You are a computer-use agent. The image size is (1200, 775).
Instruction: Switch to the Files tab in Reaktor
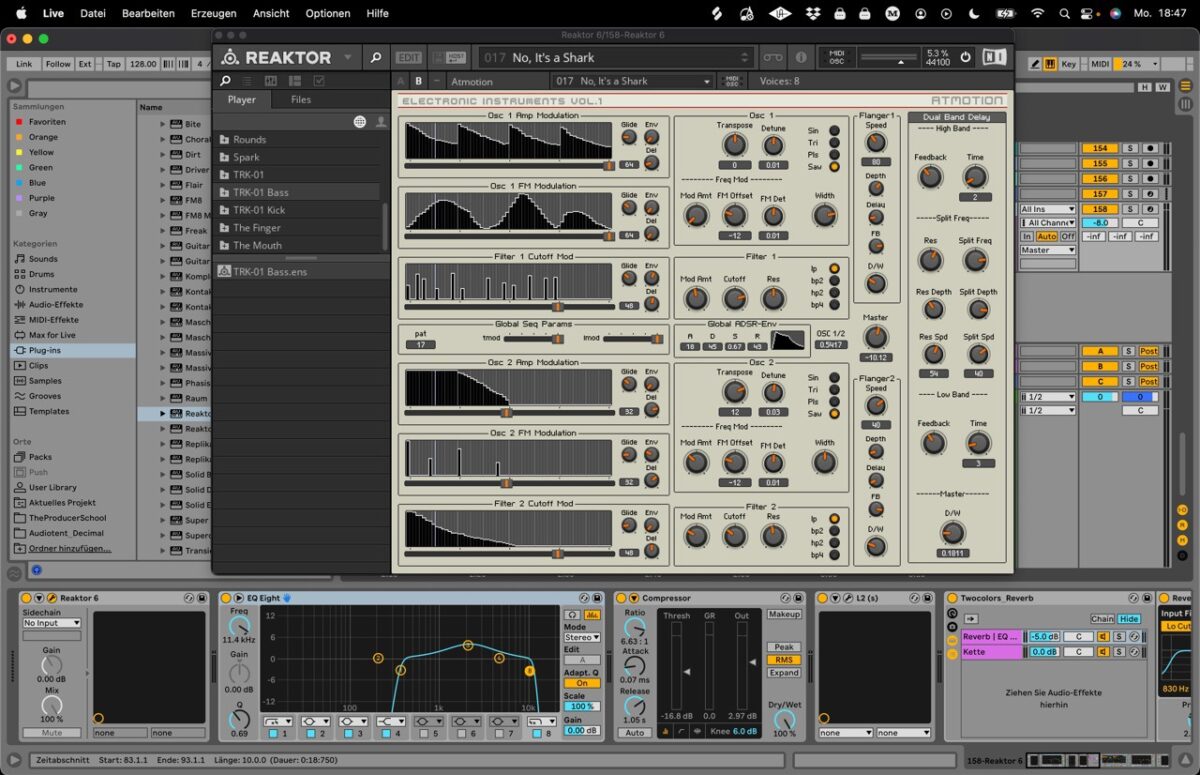[x=300, y=99]
